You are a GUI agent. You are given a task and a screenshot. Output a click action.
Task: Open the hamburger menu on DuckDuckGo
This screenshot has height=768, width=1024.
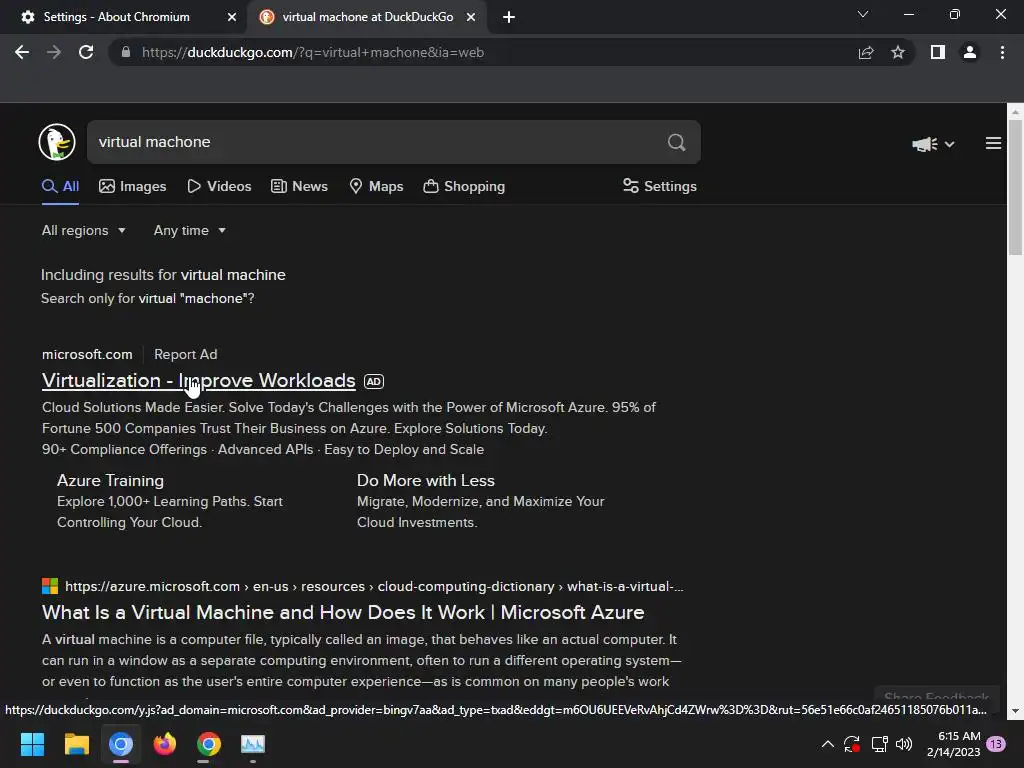pos(993,143)
